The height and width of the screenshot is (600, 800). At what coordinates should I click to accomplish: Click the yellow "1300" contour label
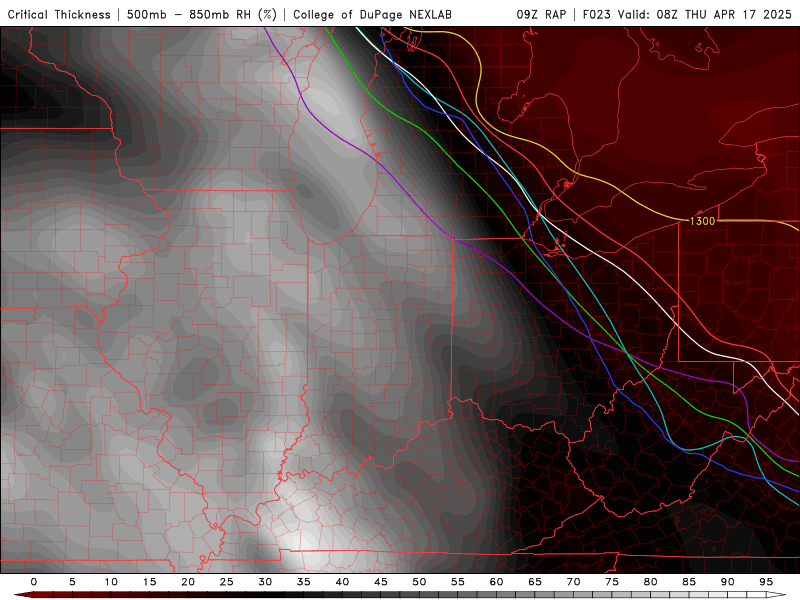coord(703,221)
